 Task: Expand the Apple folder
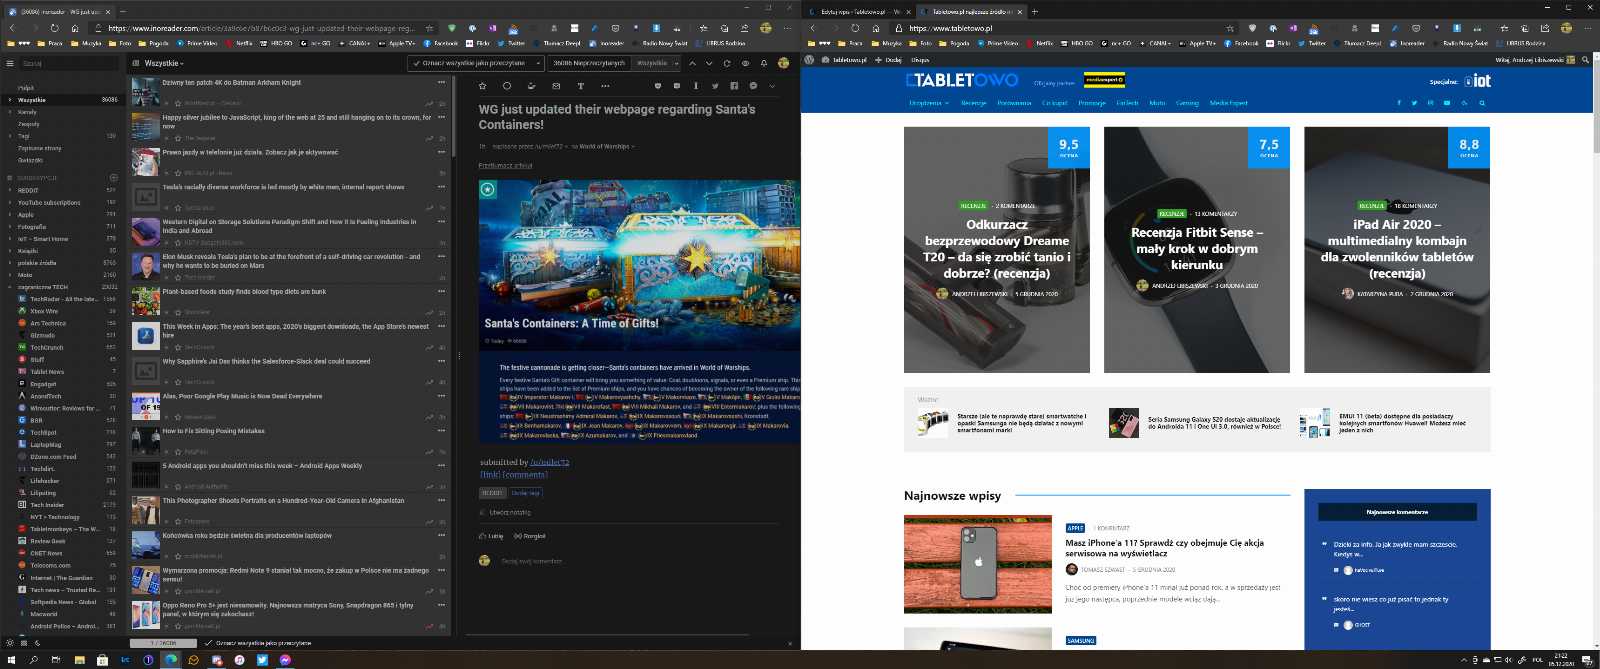click(x=9, y=214)
